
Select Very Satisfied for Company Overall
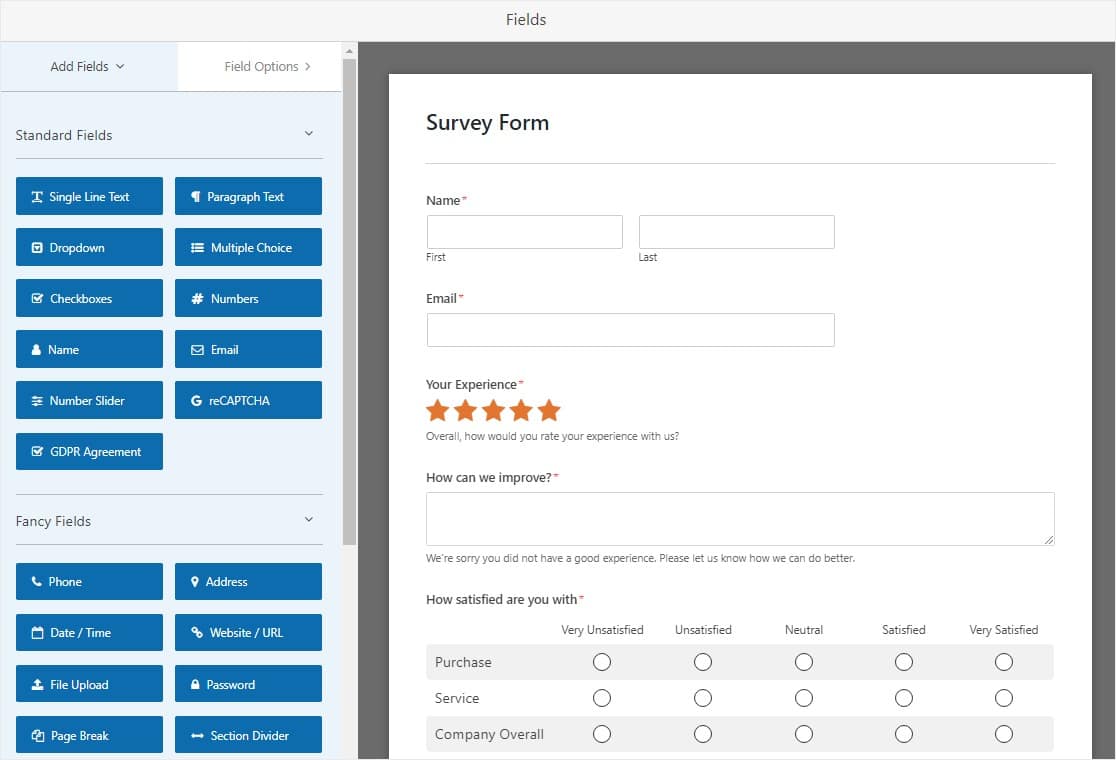1004,734
